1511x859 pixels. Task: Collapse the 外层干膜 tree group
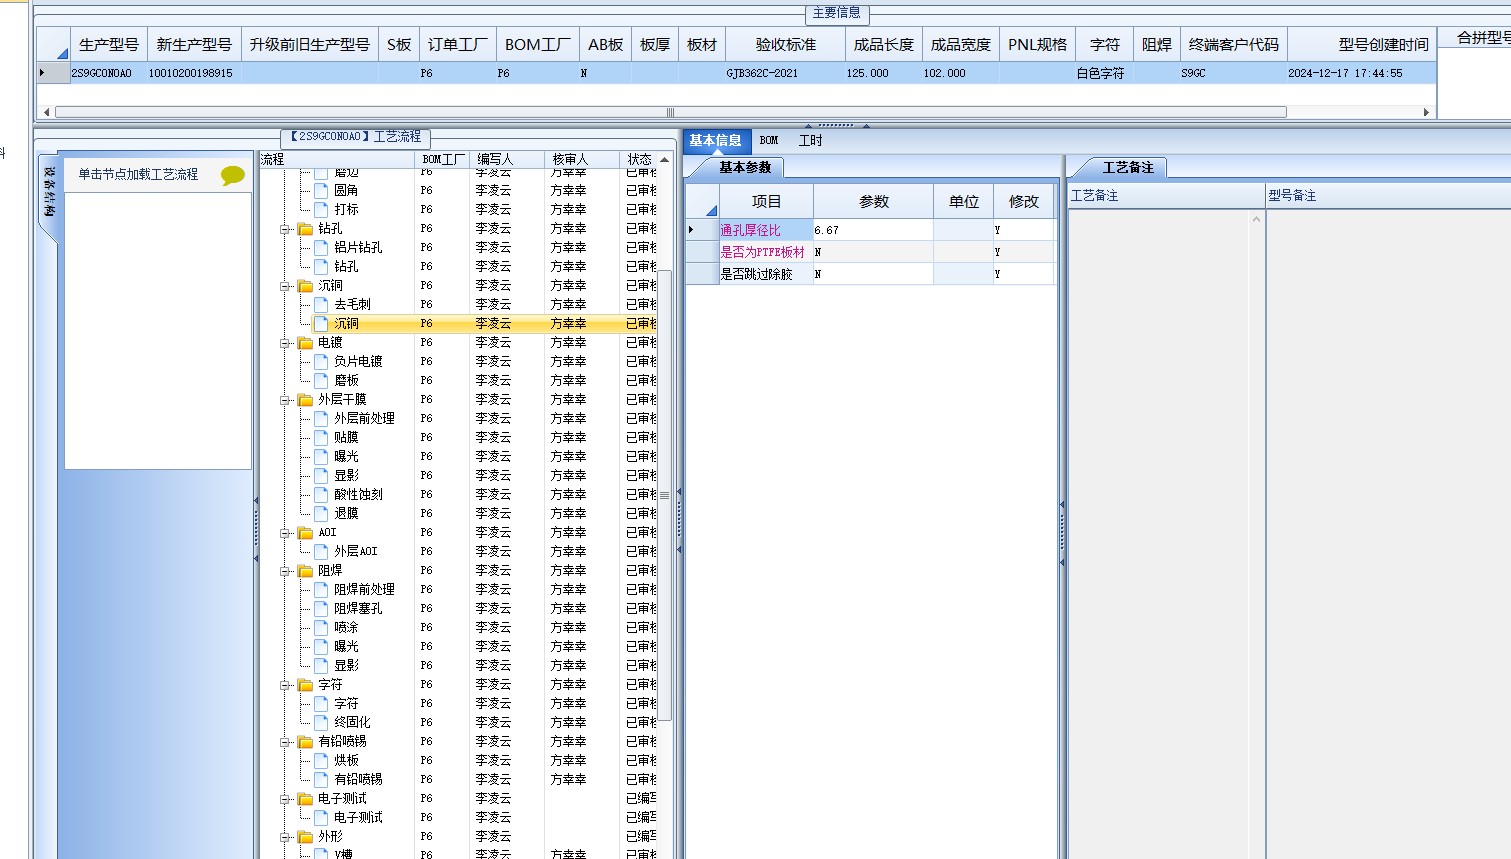[x=285, y=400]
